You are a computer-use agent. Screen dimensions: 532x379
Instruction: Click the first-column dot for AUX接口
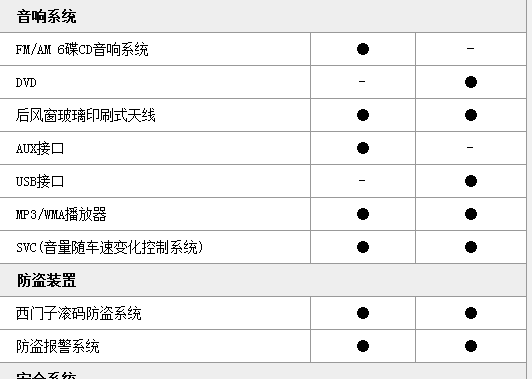pos(363,148)
